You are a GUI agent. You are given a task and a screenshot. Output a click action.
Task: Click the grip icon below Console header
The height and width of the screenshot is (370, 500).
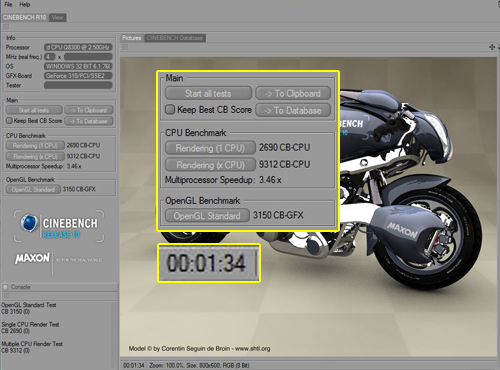click(6, 296)
